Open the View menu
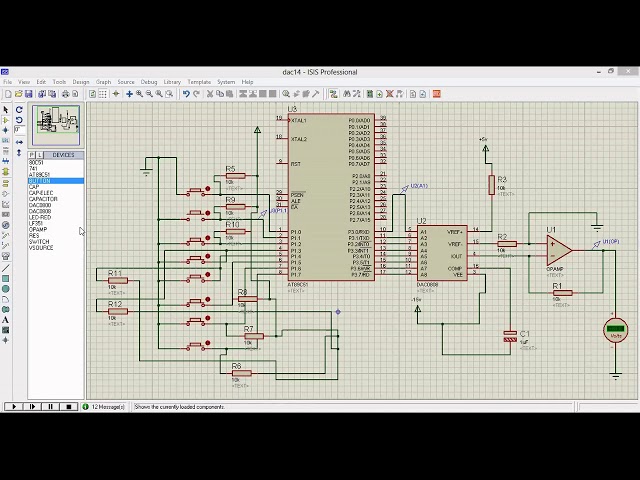The width and height of the screenshot is (640, 480). coord(24,82)
